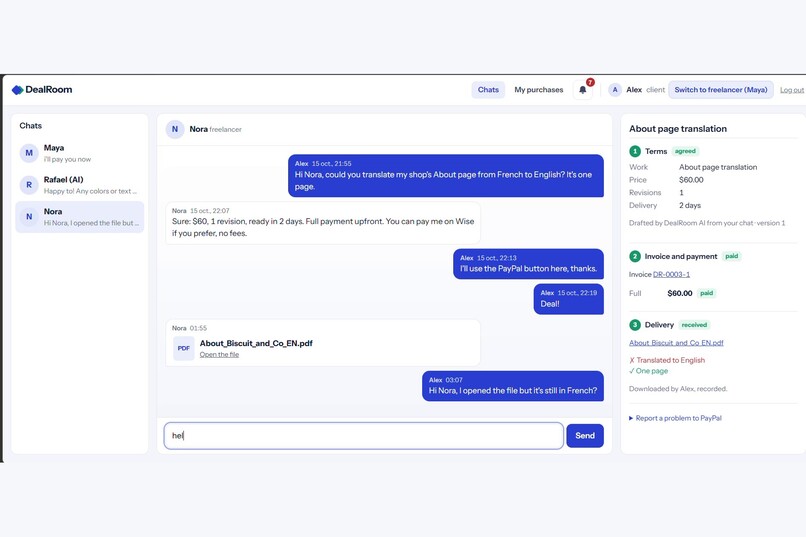The image size is (806, 537).
Task: Click the Log out link
Action: (792, 90)
